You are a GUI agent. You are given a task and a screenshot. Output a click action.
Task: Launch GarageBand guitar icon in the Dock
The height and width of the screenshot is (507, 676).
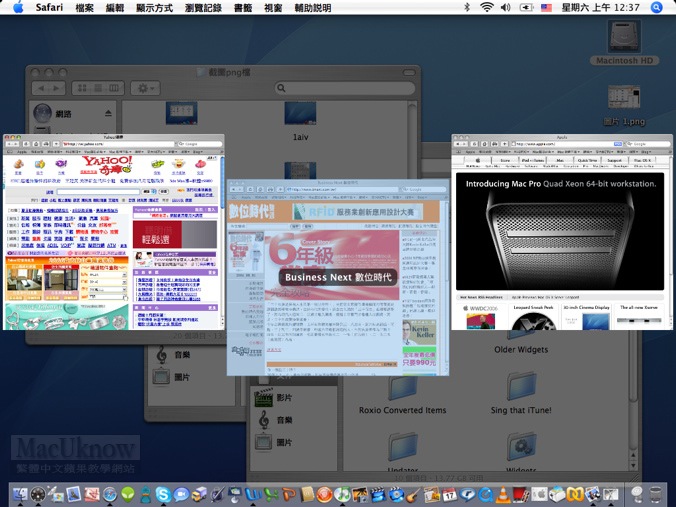pyautogui.click(x=413, y=494)
